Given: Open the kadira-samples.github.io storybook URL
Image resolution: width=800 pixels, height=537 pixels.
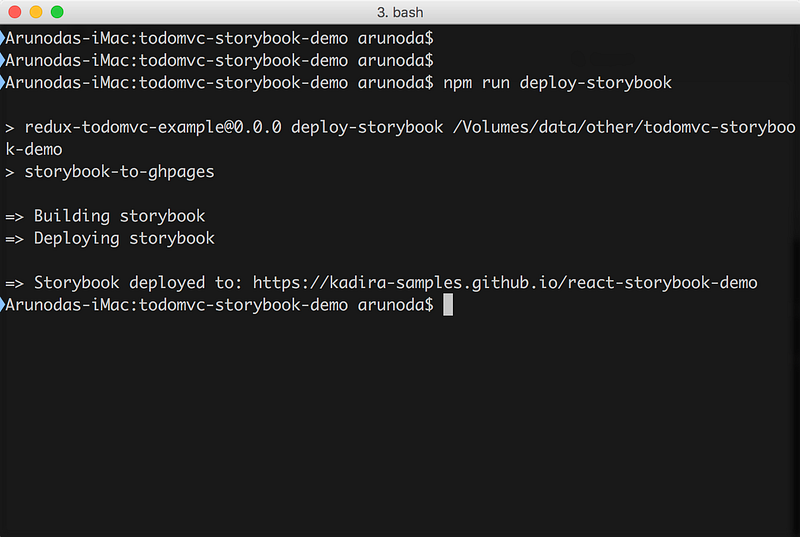Looking at the screenshot, I should pos(505,283).
